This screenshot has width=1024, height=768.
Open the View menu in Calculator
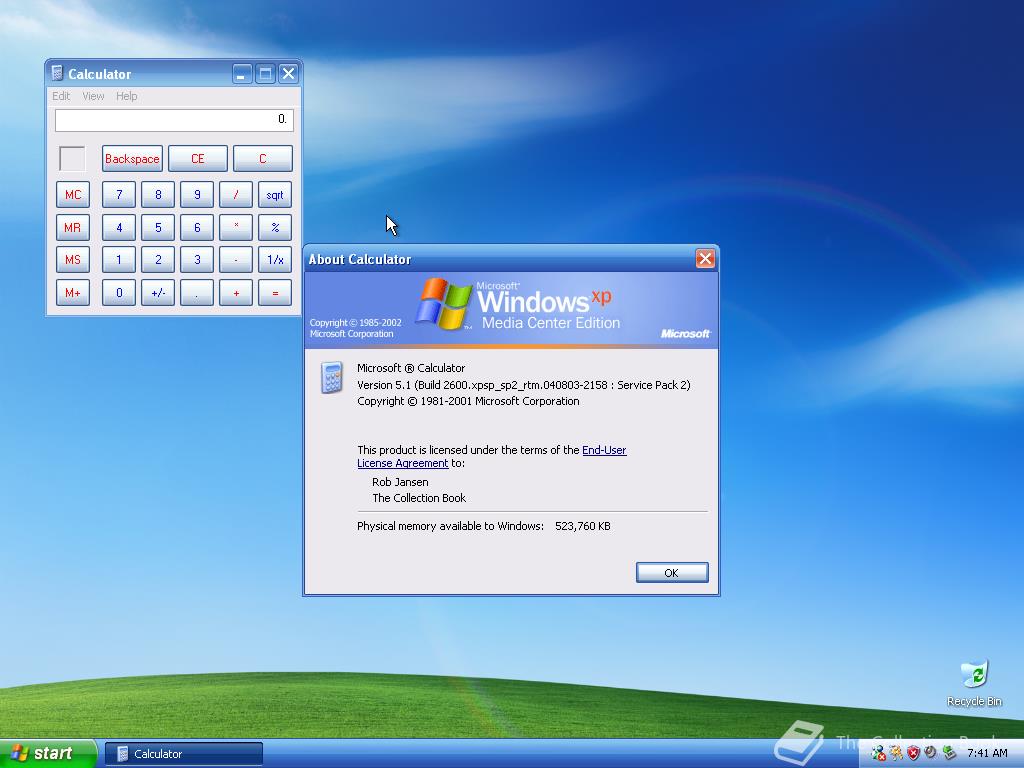93,96
